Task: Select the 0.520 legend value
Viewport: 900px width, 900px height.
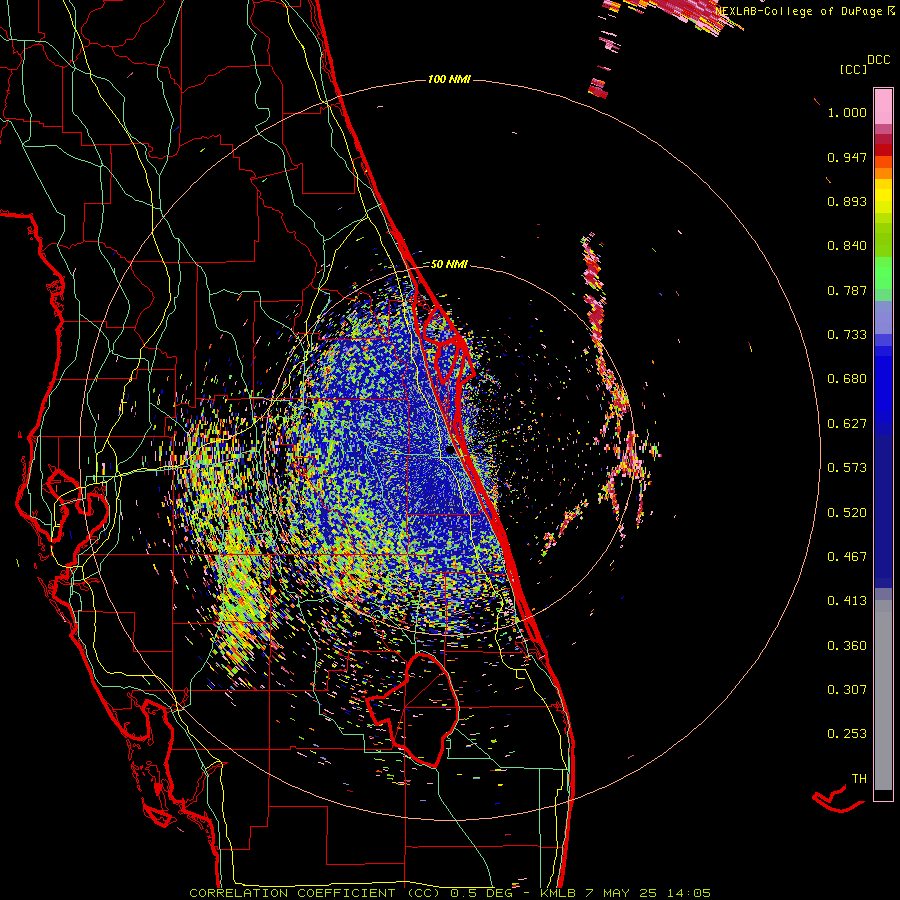Action: (x=847, y=513)
